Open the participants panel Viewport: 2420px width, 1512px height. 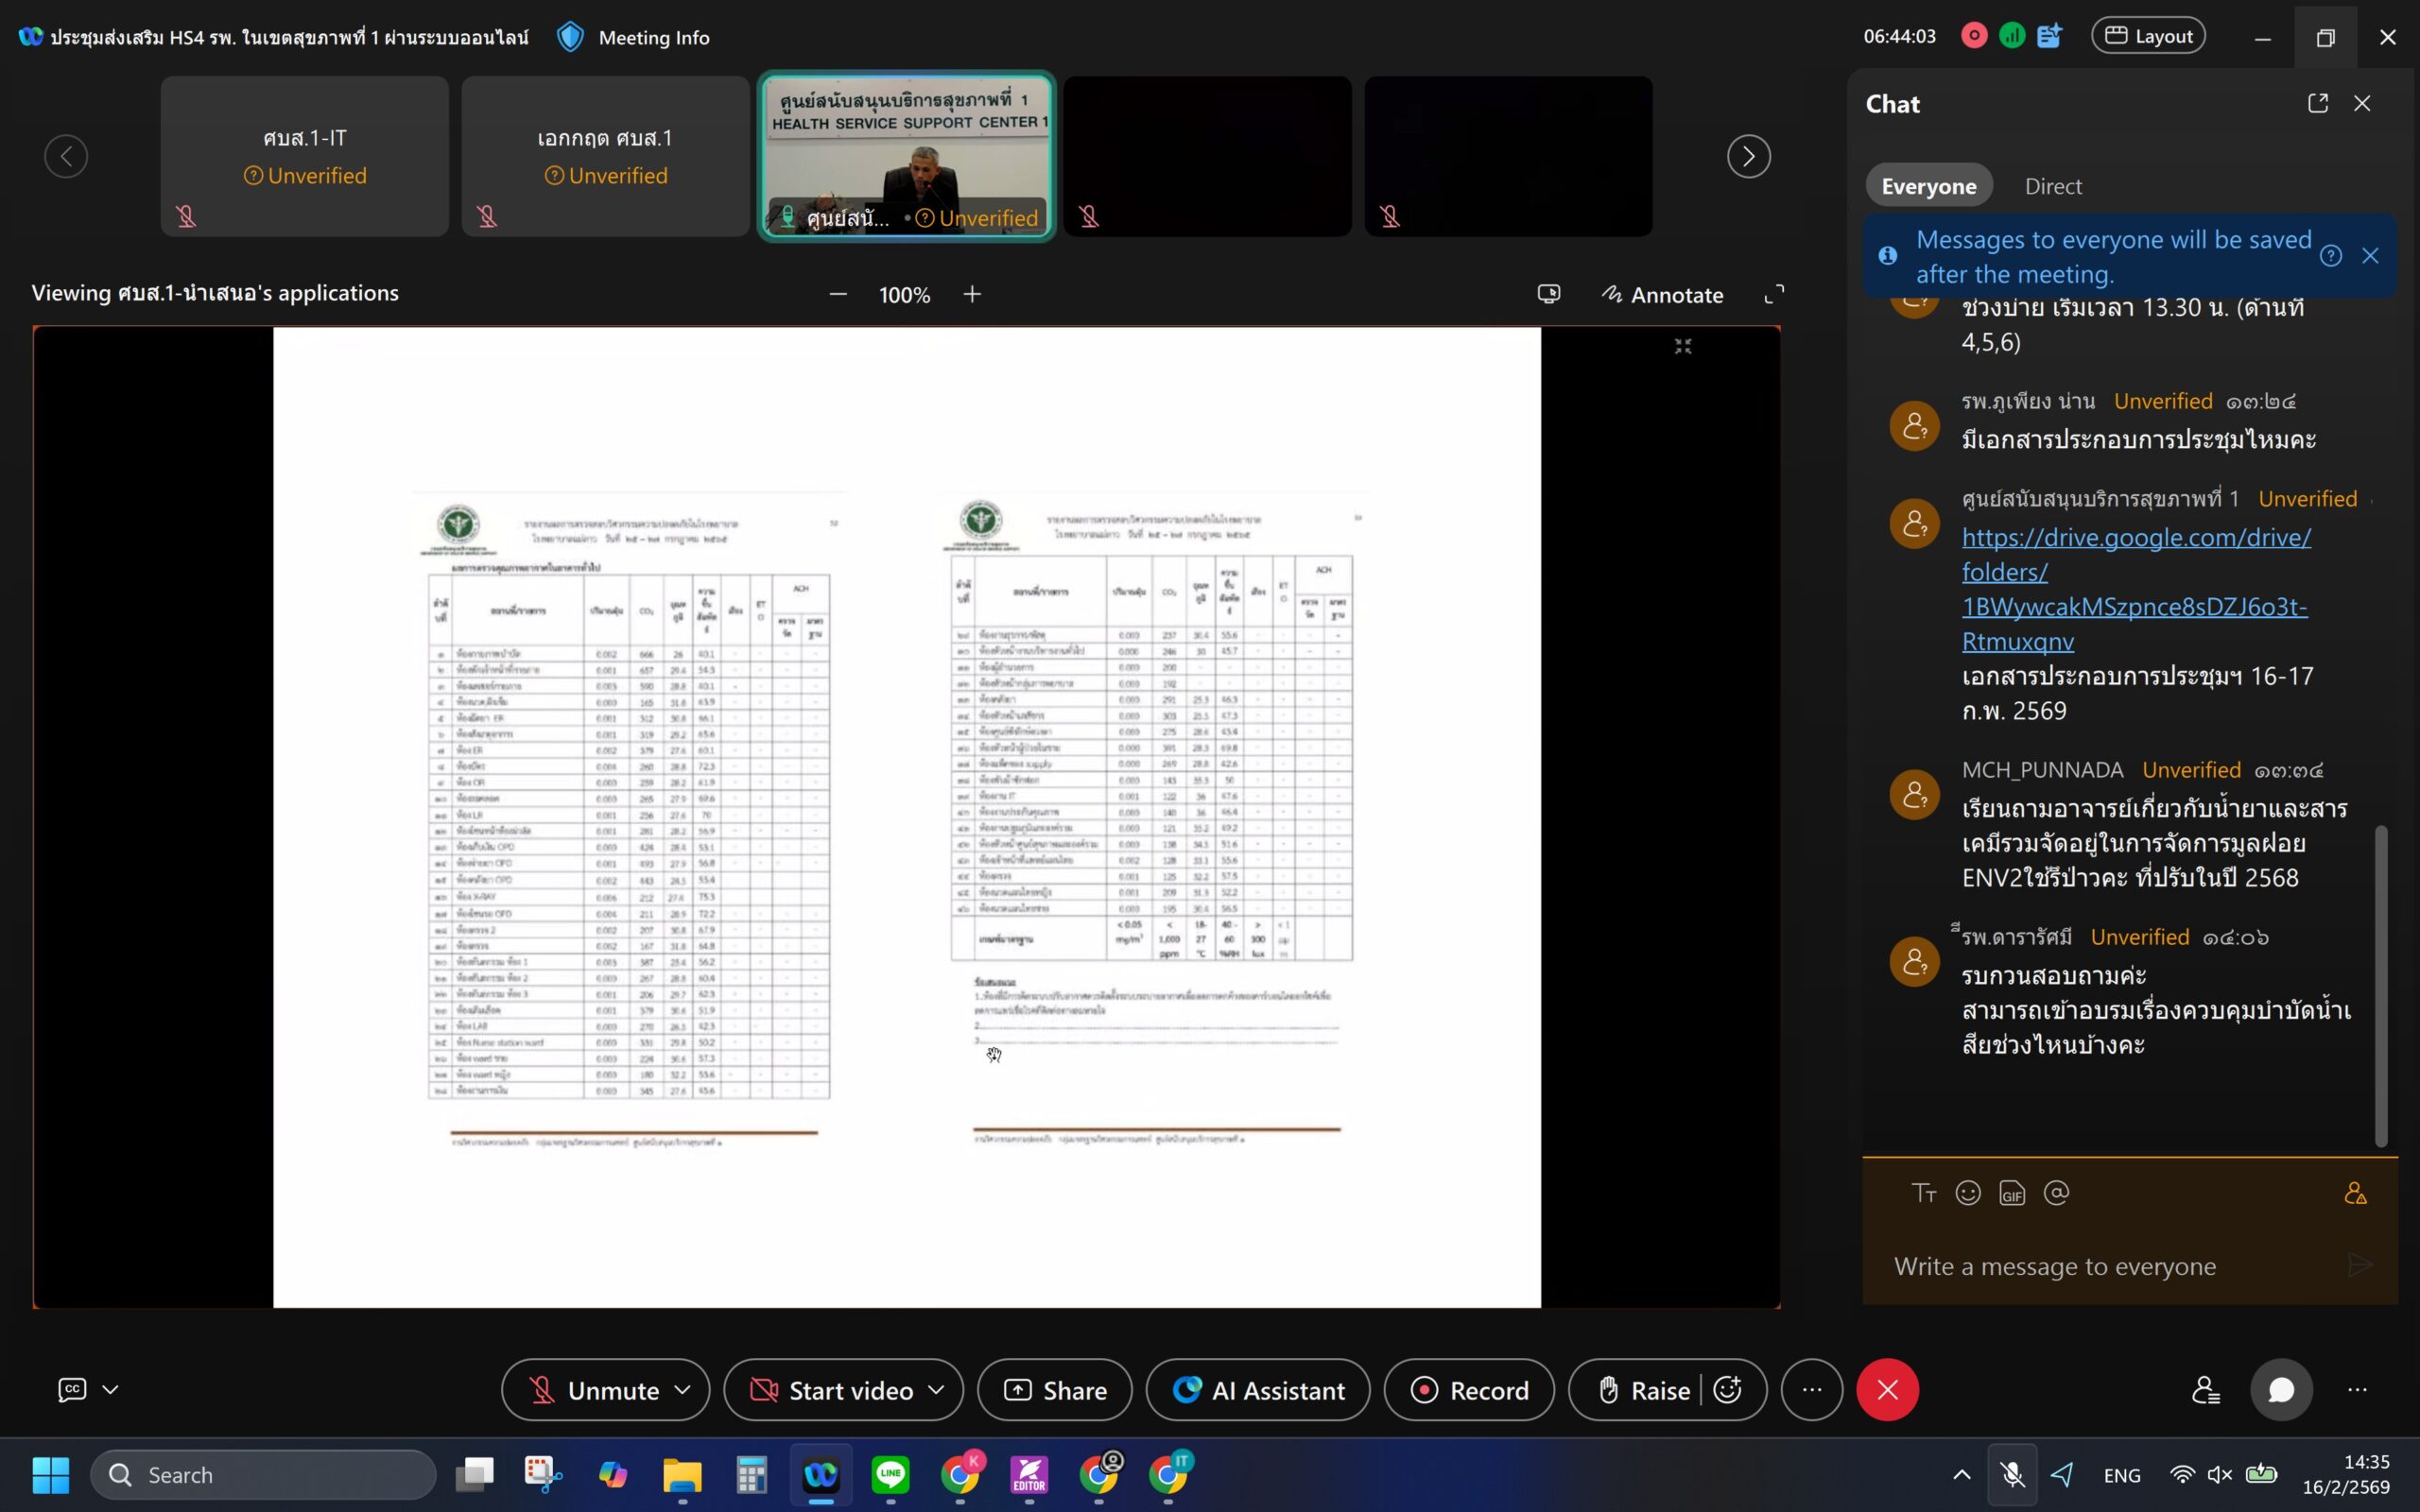pos(2205,1390)
